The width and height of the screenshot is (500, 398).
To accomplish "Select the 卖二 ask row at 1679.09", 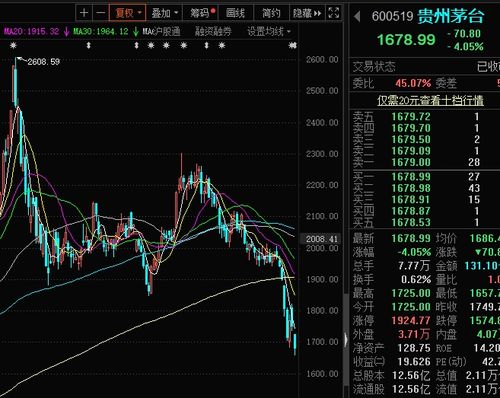I will (424, 151).
